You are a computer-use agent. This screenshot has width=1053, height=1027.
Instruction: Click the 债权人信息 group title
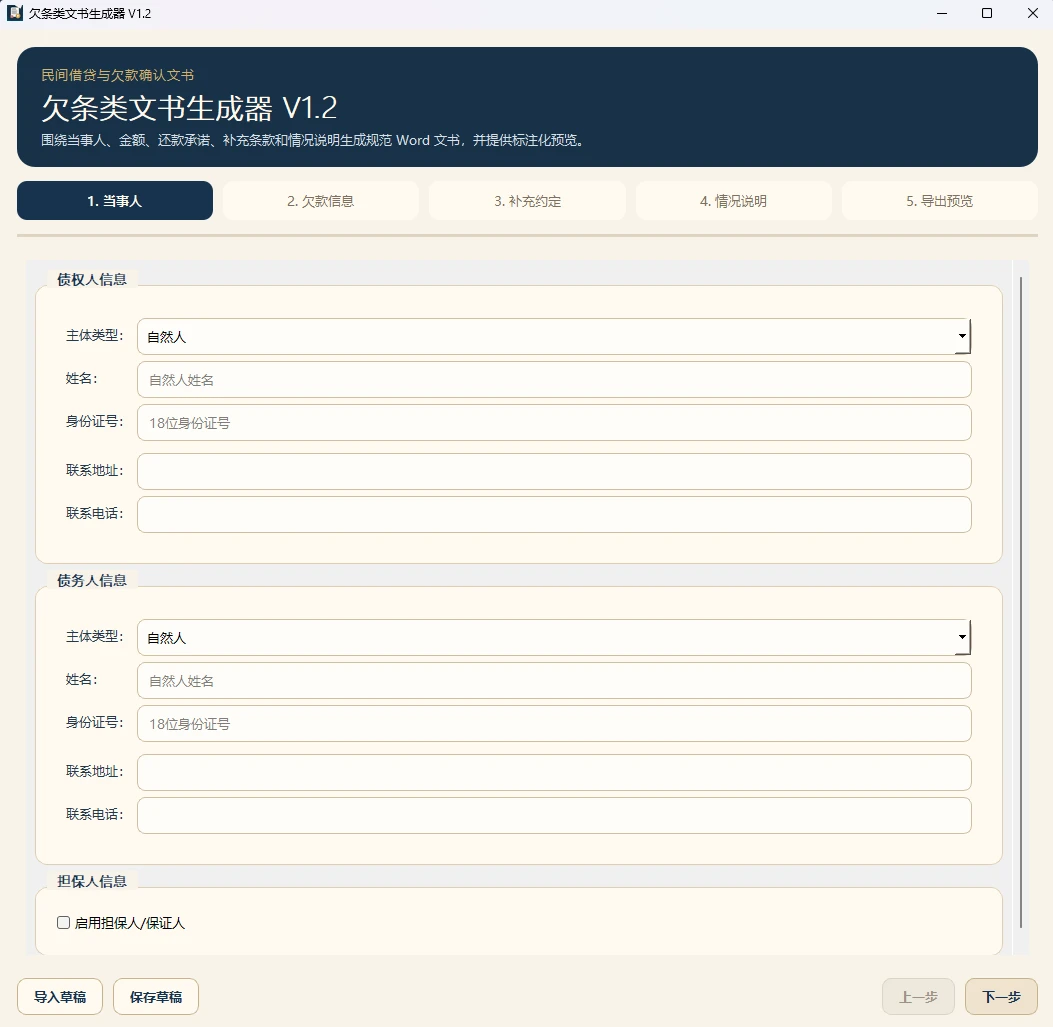point(92,279)
